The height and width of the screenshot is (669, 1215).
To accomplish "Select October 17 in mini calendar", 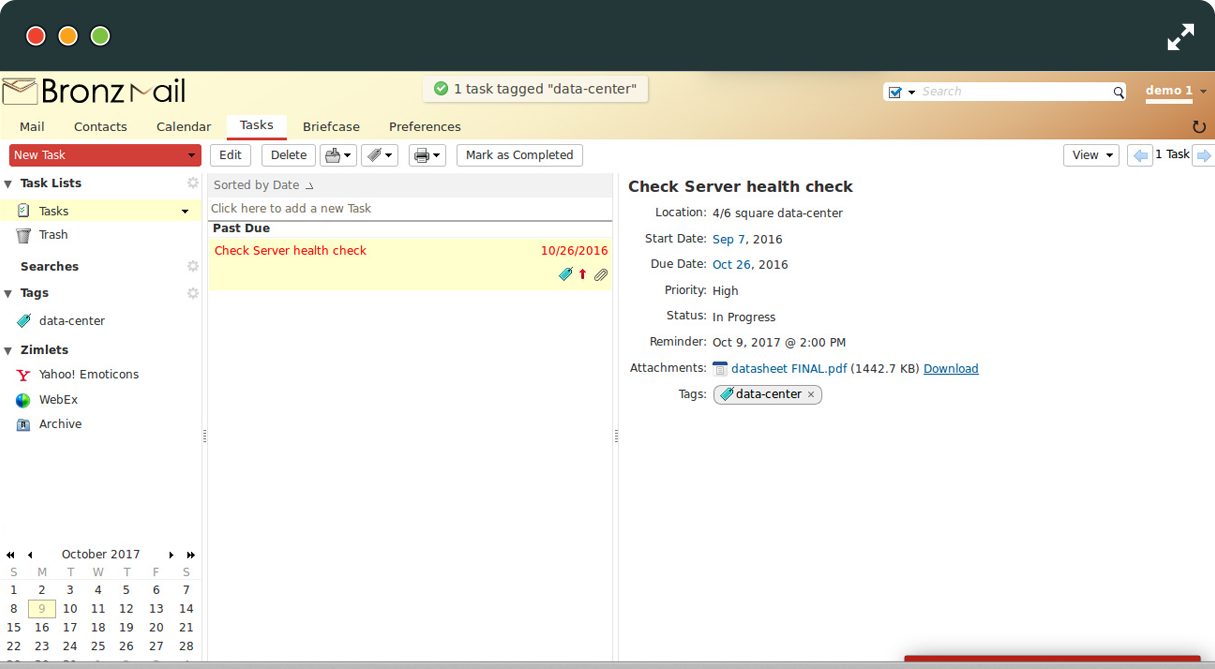I will tap(70, 628).
